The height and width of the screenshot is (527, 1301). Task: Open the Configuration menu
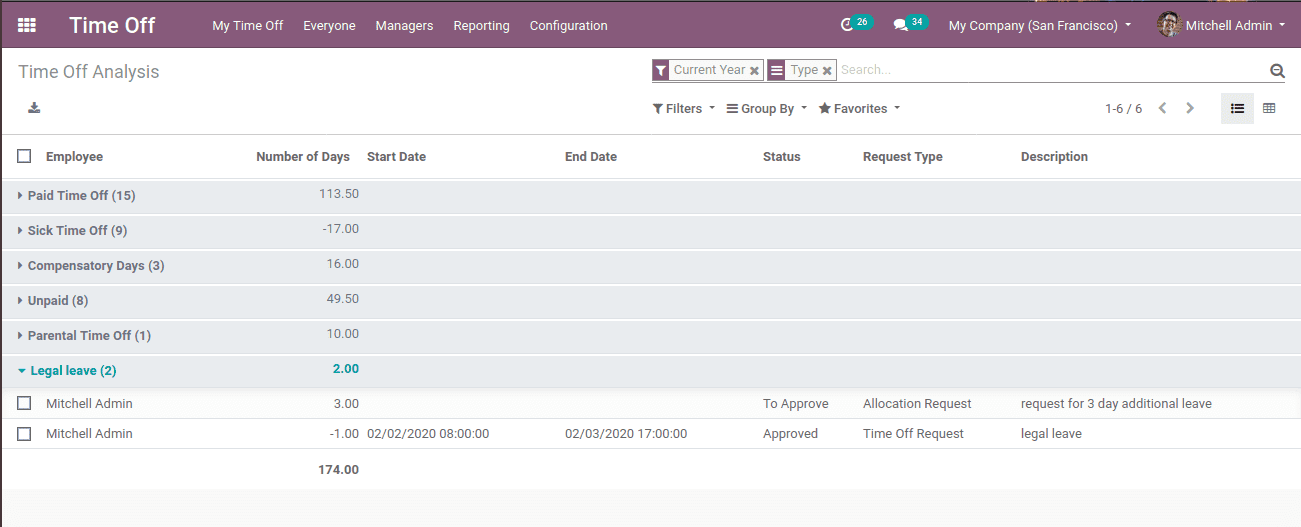[568, 25]
